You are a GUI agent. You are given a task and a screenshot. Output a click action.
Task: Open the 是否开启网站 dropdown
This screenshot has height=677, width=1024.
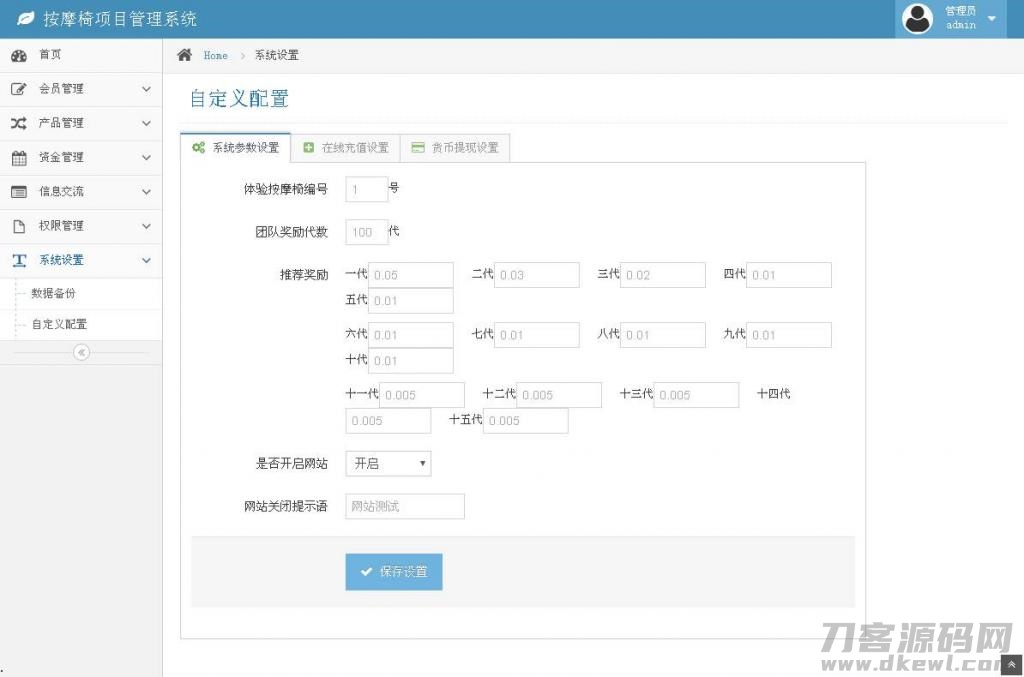coord(388,463)
